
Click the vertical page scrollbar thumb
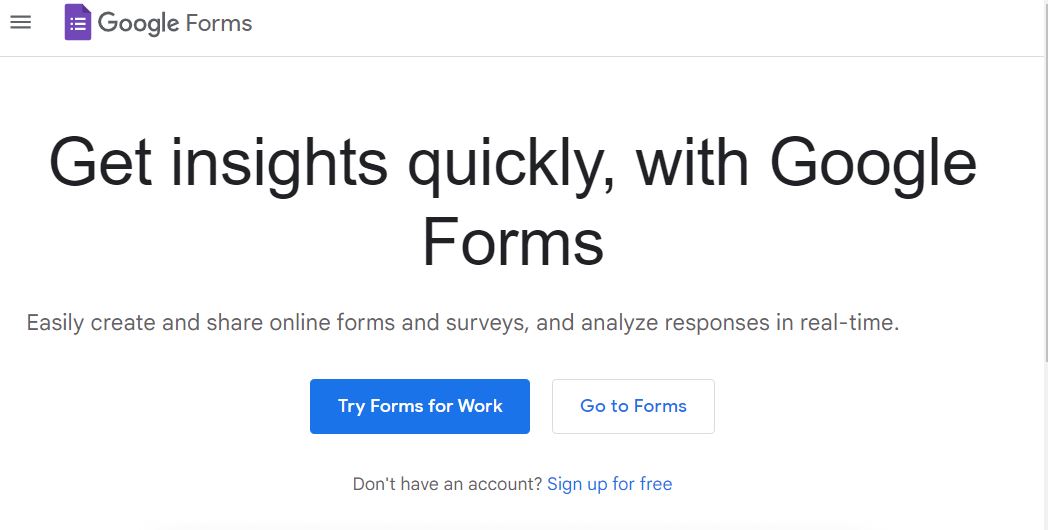[x=1045, y=180]
